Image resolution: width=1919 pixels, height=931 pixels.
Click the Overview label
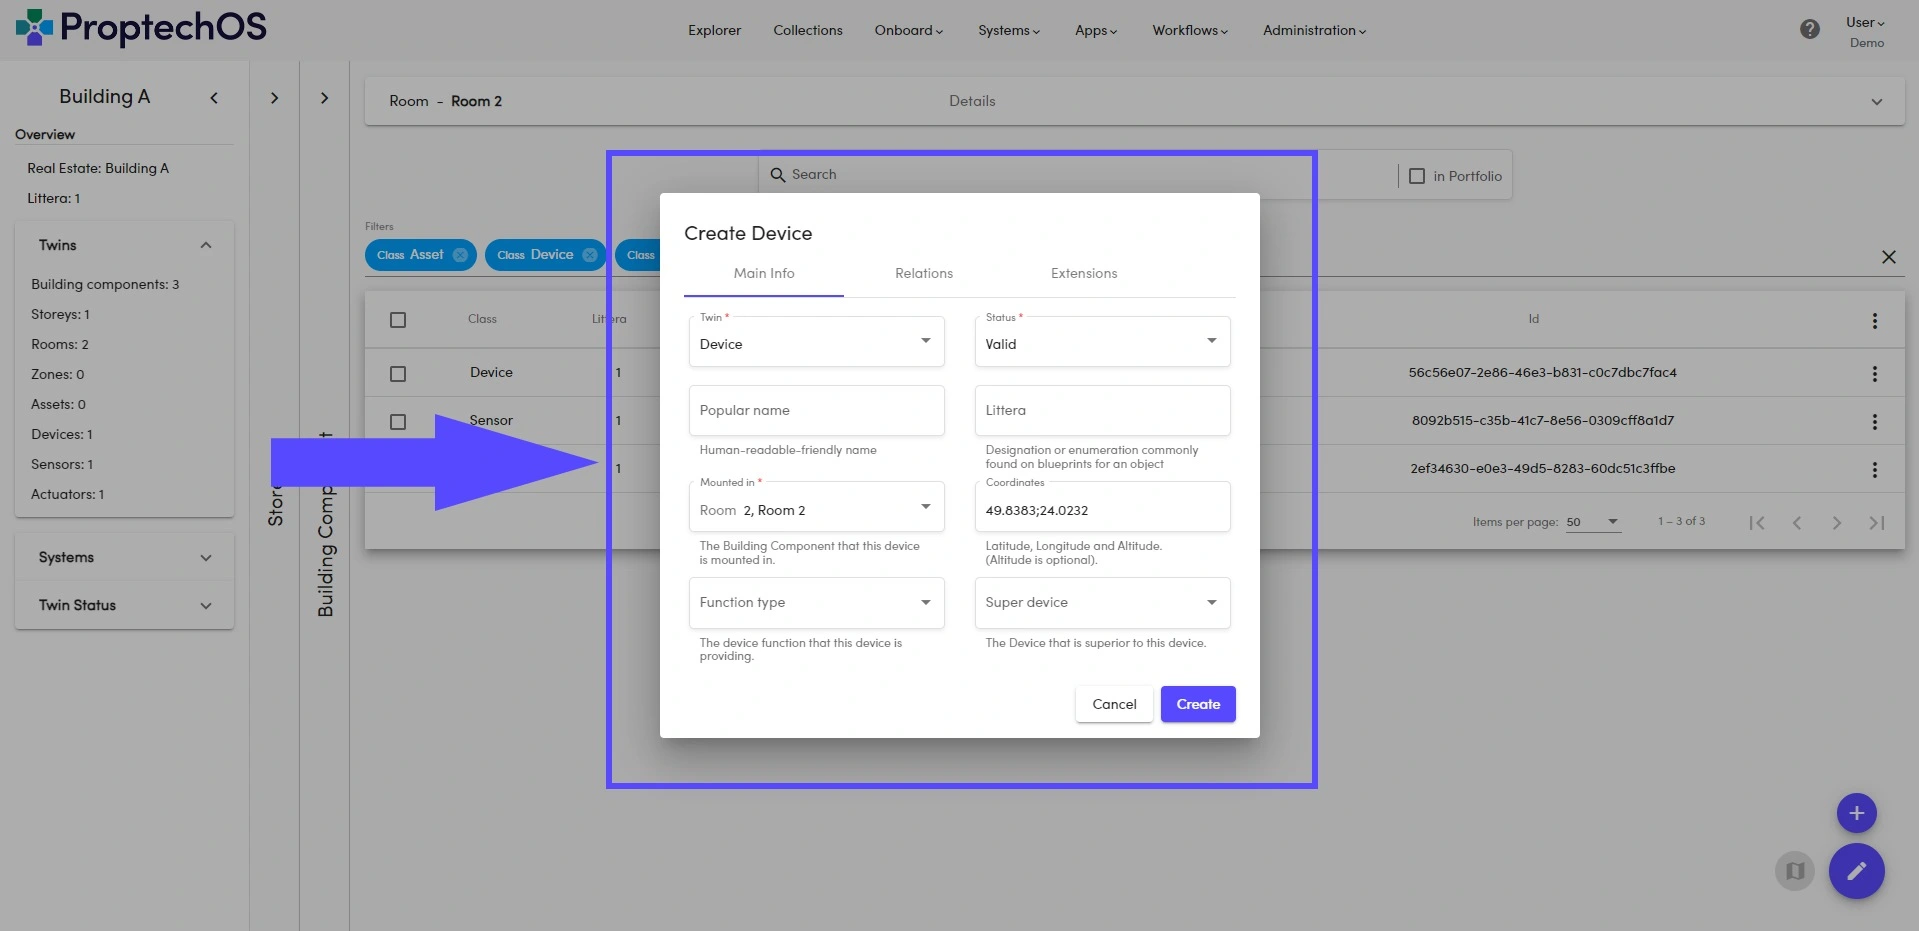tap(45, 134)
